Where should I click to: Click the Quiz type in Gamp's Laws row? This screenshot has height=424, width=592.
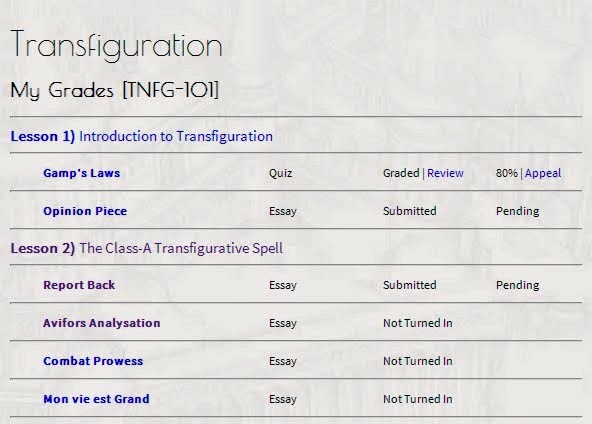coord(281,173)
